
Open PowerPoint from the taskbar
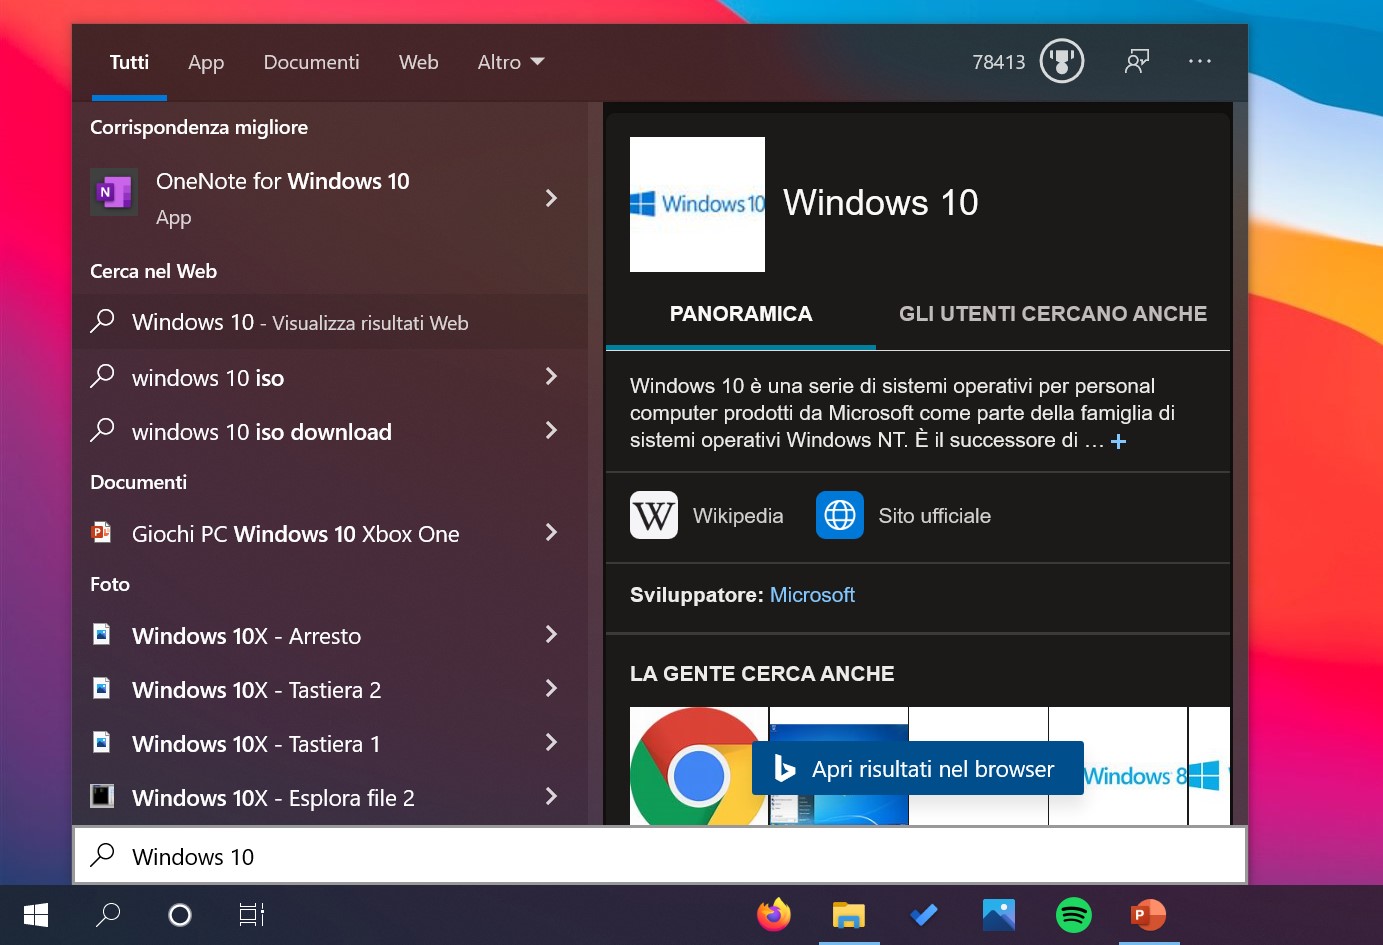point(1148,915)
